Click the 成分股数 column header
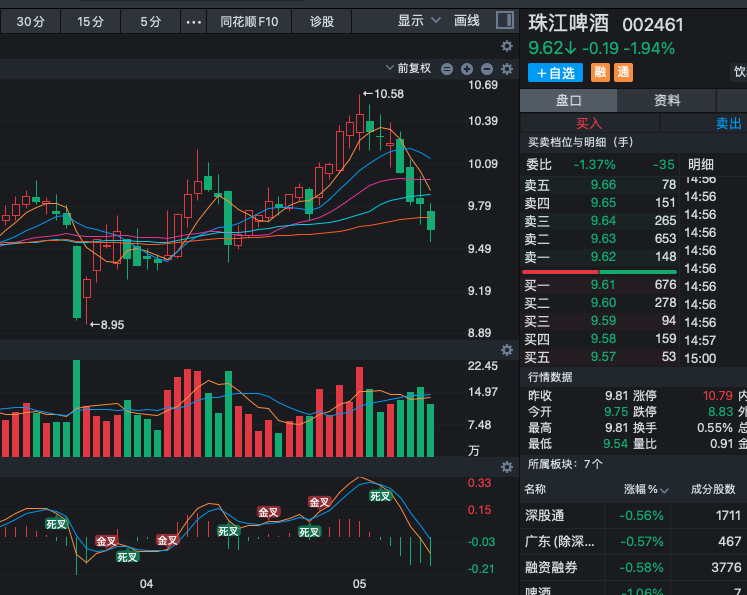The width and height of the screenshot is (747, 595). tap(713, 489)
